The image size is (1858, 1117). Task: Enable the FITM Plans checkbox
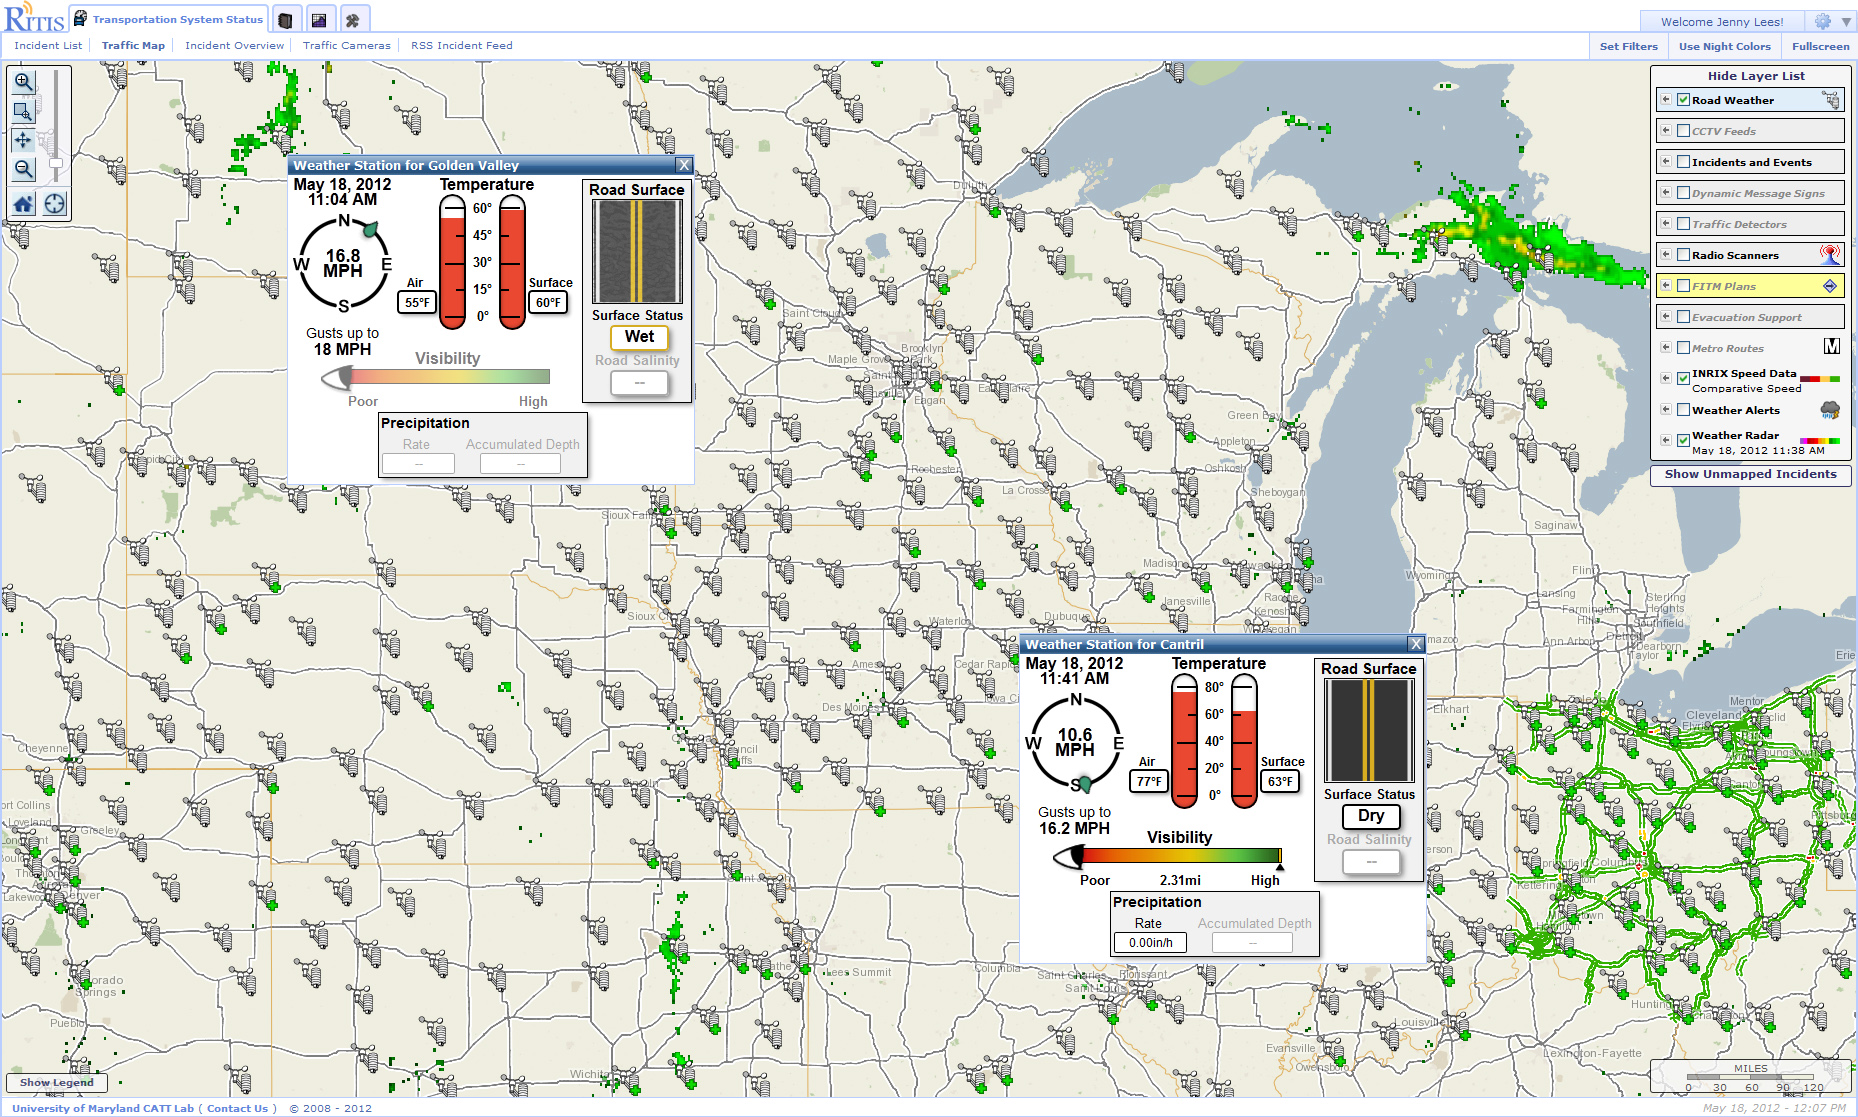(x=1684, y=286)
